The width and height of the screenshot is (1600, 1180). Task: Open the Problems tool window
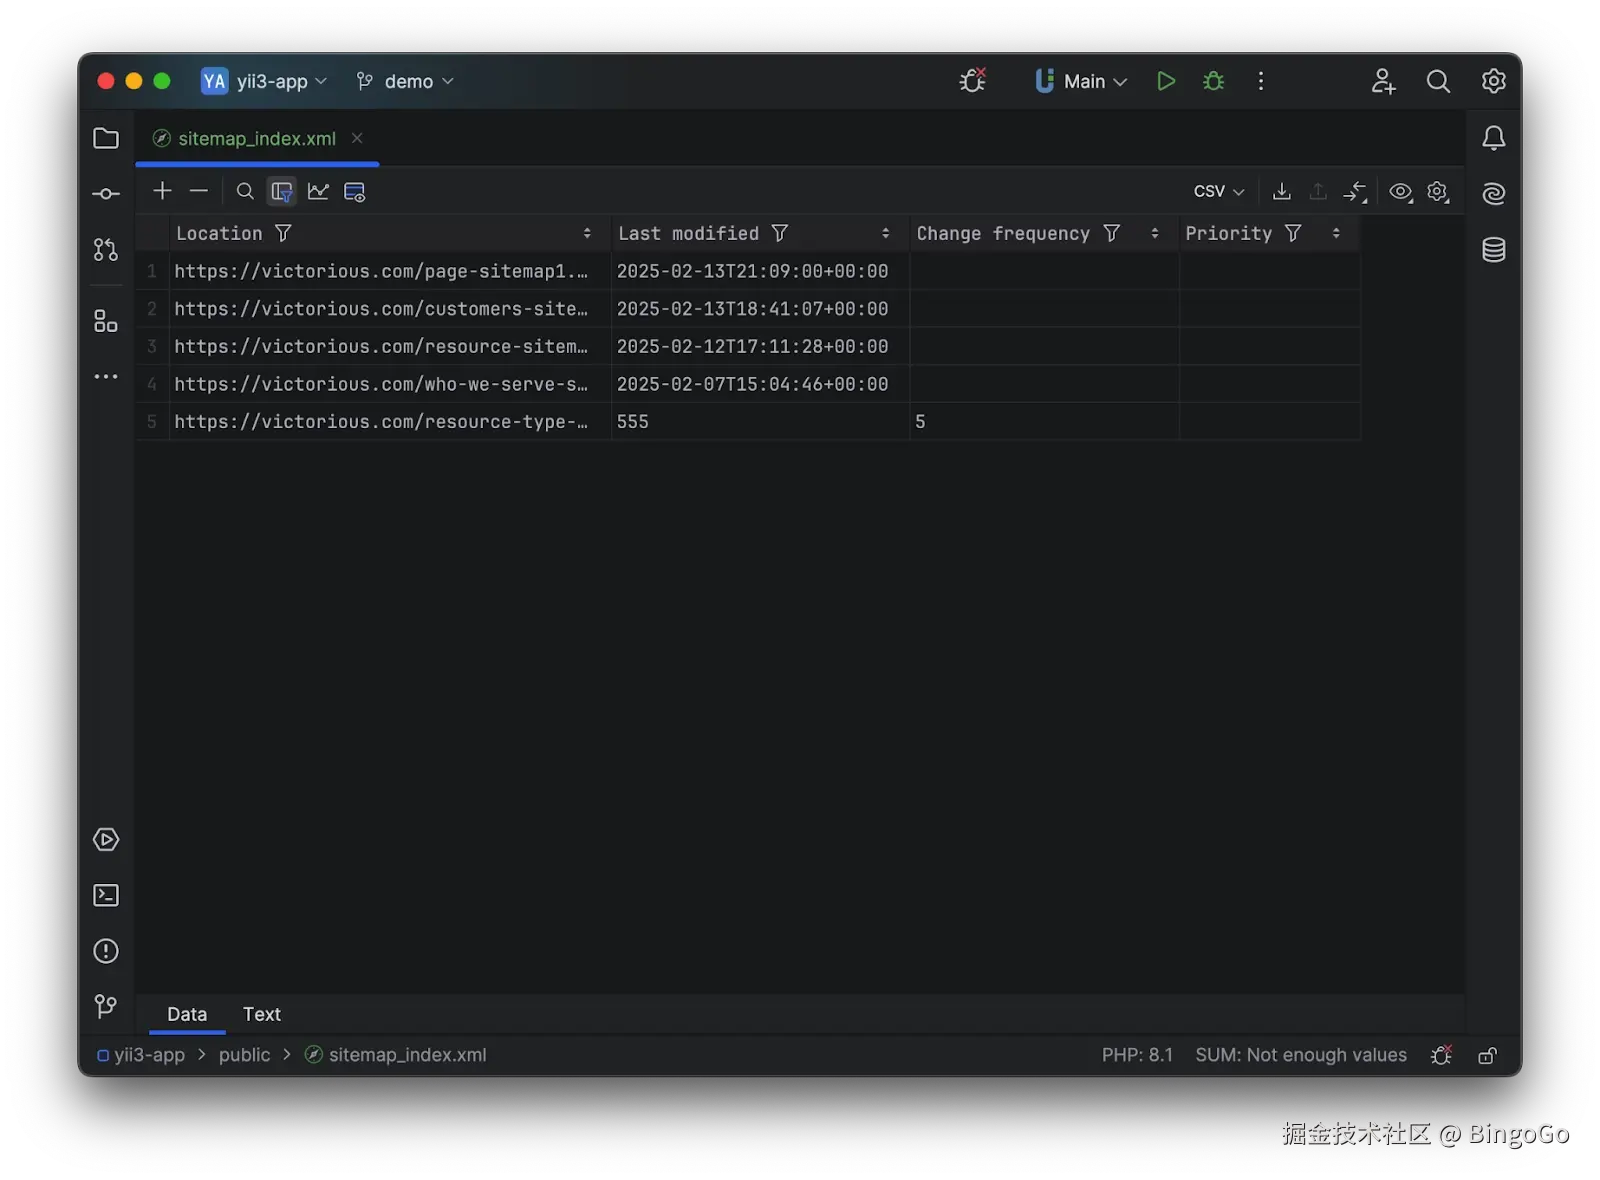pyautogui.click(x=105, y=951)
